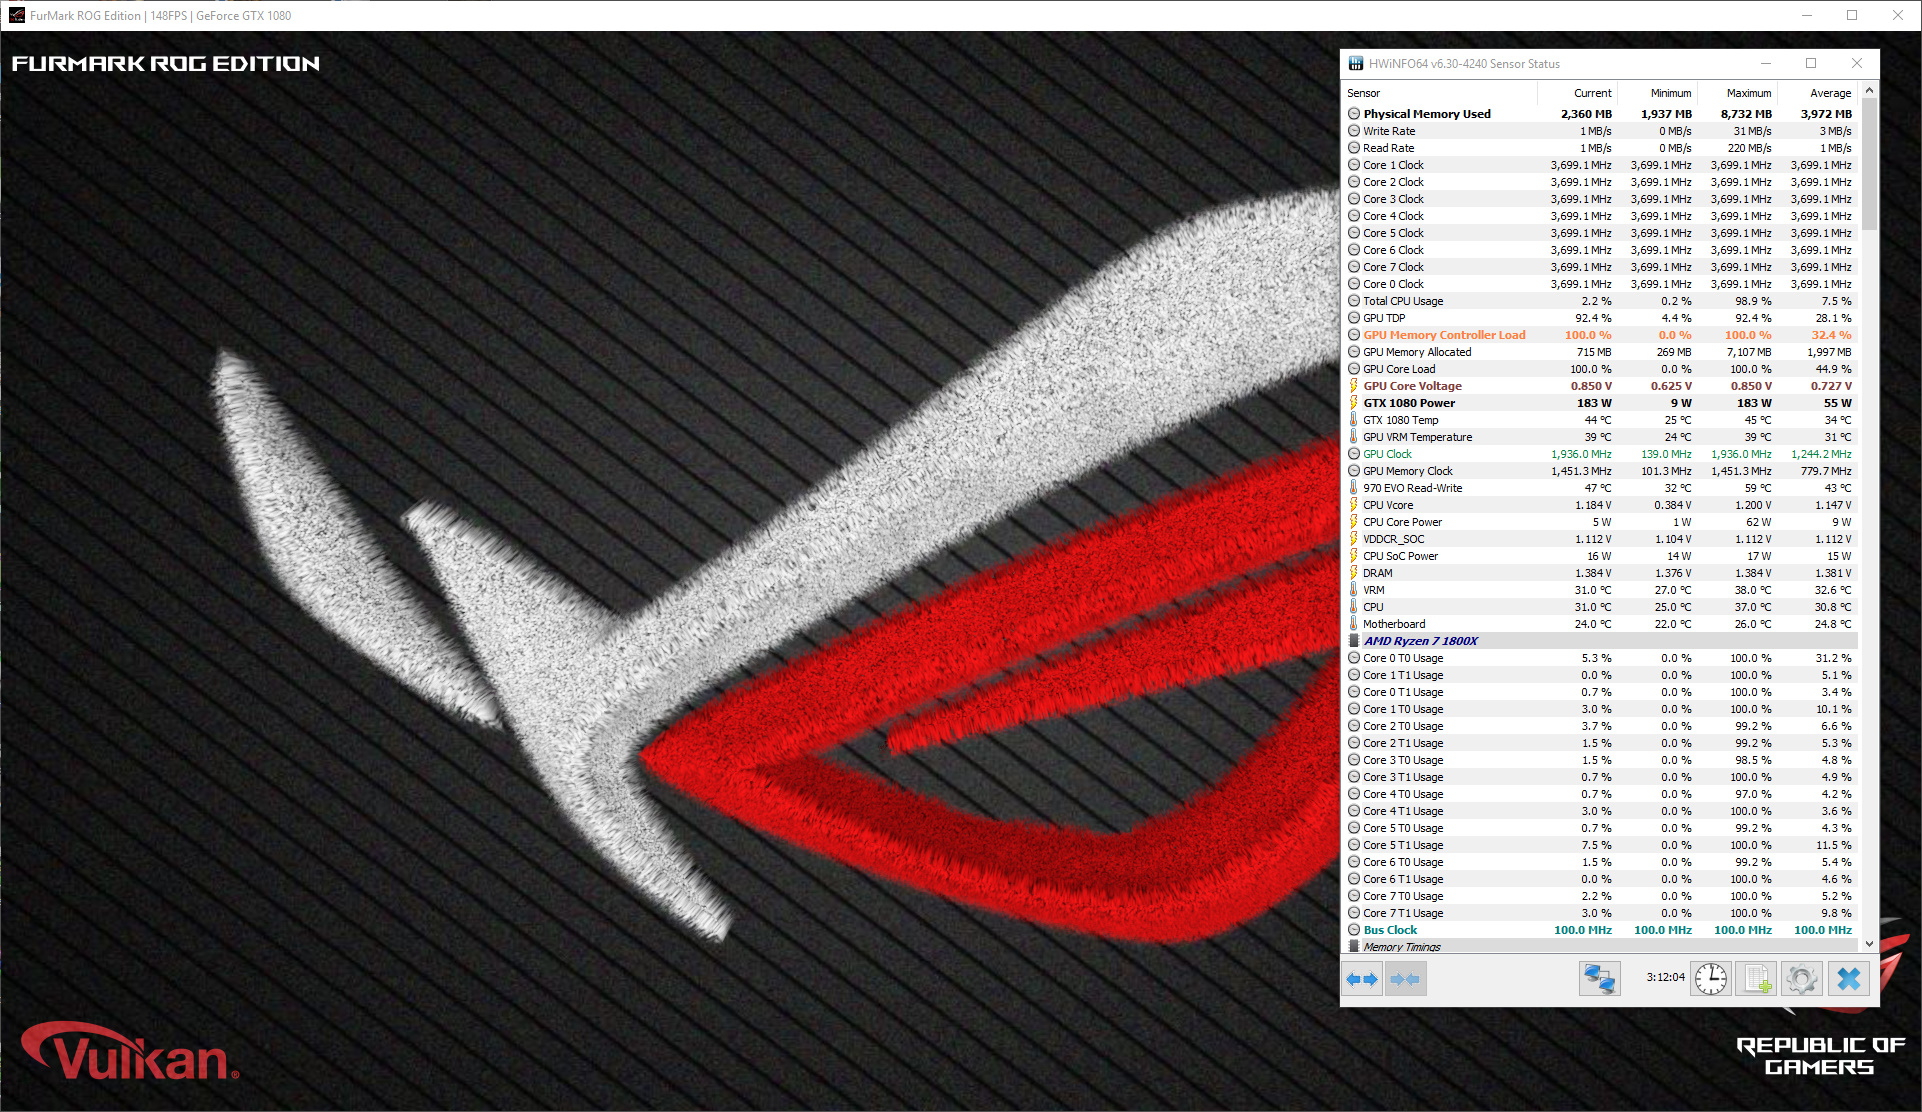1922x1112 pixels.
Task: Click the Maximum column header
Action: [1738, 93]
